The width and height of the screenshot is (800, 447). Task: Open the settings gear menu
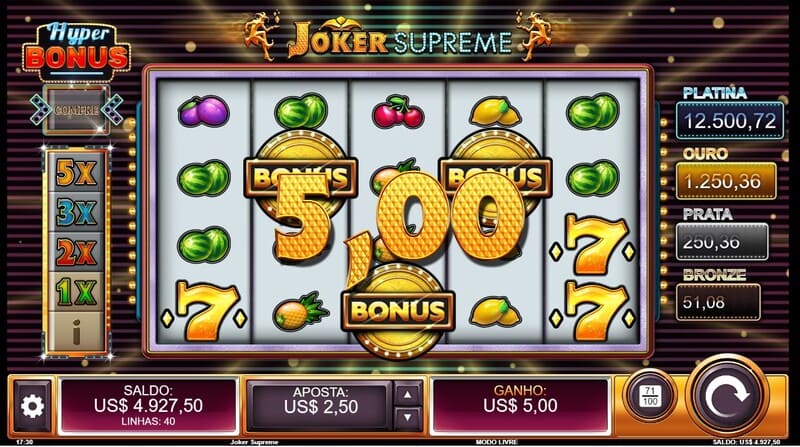[32, 406]
